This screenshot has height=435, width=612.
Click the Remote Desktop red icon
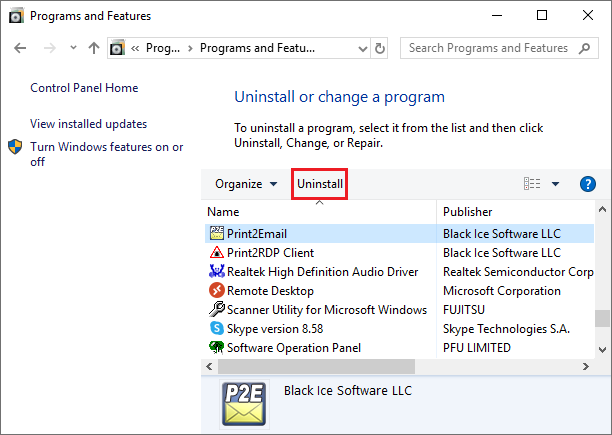pyautogui.click(x=217, y=290)
